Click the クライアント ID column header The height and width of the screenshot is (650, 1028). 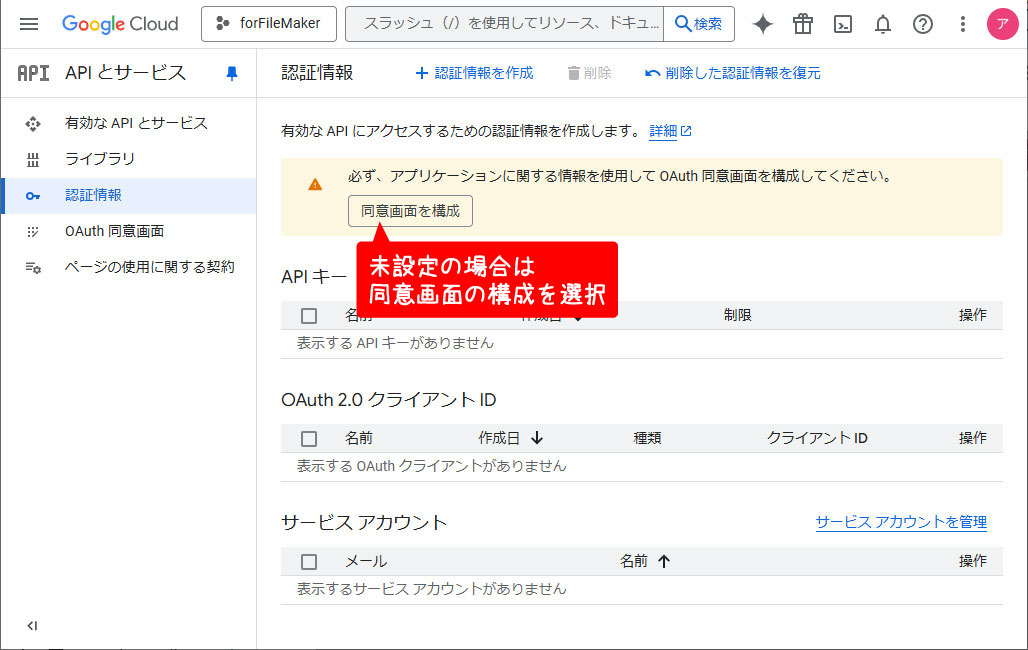(817, 438)
